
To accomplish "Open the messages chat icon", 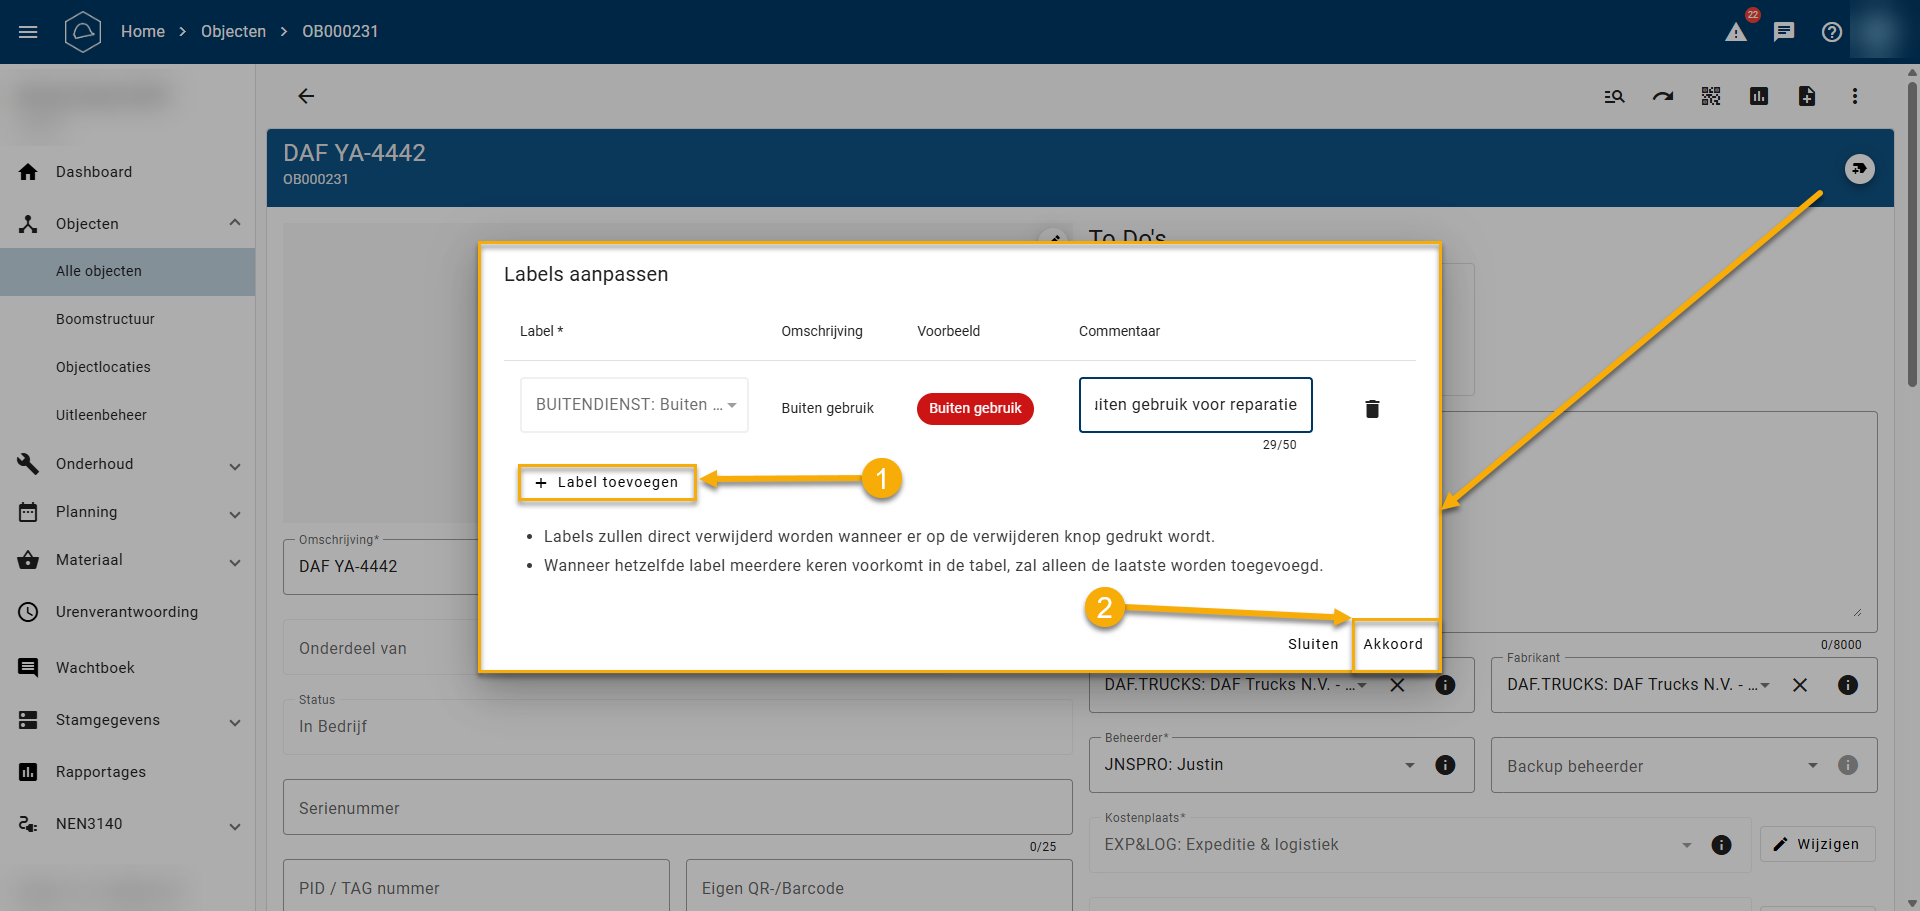I will point(1783,32).
